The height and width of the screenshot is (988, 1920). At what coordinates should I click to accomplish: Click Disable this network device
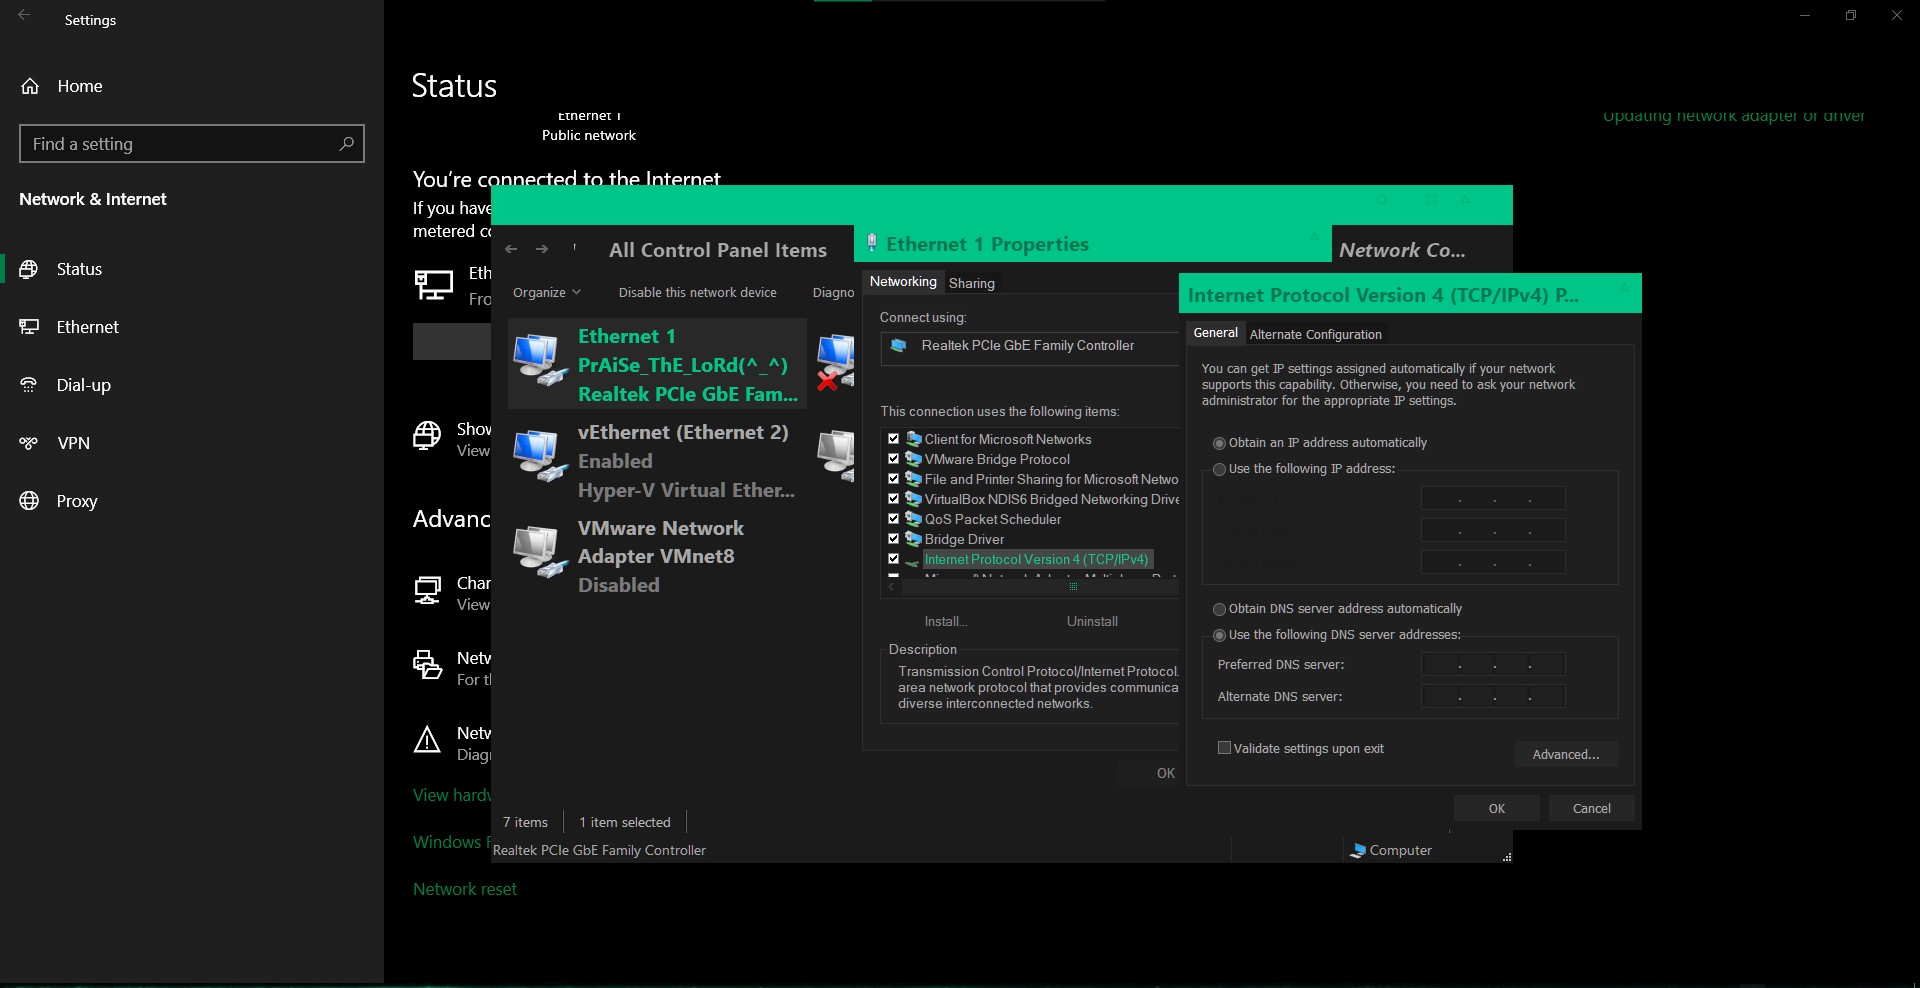697,292
